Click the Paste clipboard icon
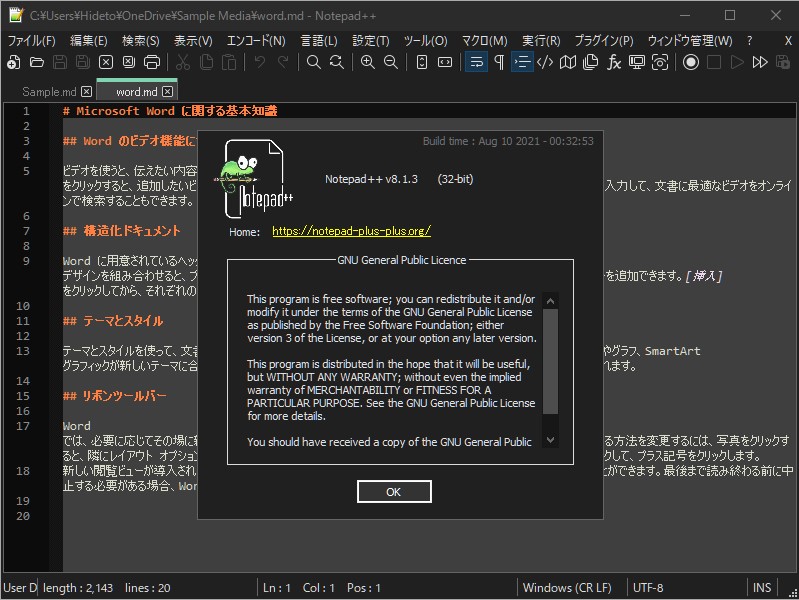The image size is (799, 600). coord(229,62)
